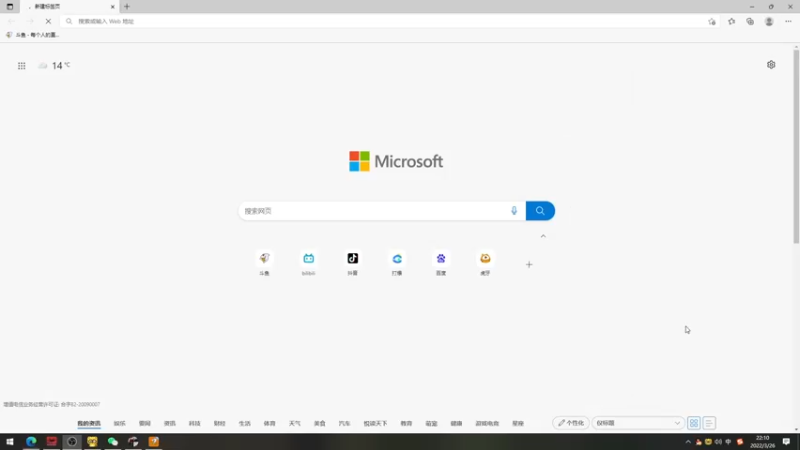
Task: Select the 天气 feed tab
Action: [294, 423]
